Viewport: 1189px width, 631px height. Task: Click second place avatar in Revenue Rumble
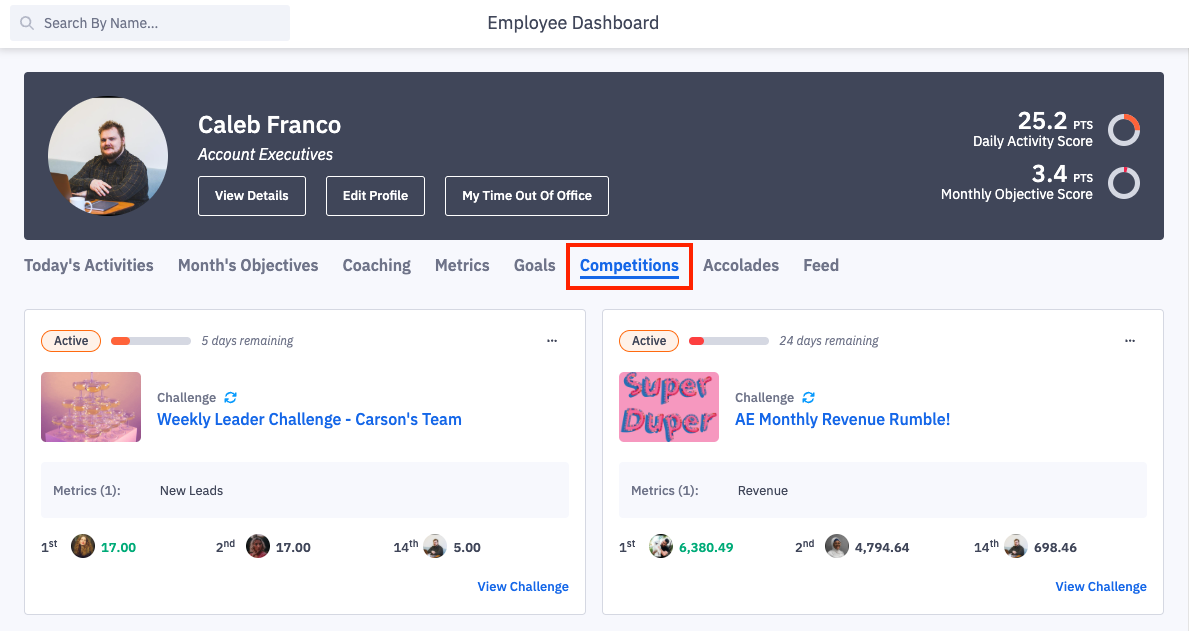pyautogui.click(x=837, y=546)
